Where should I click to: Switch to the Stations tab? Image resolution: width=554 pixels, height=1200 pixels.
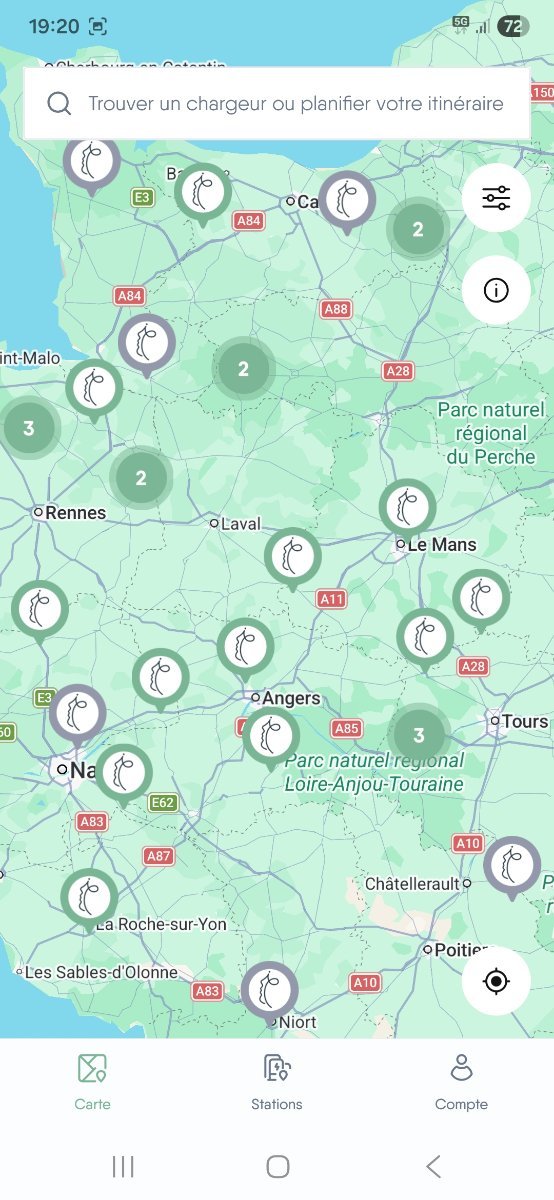click(x=277, y=1082)
